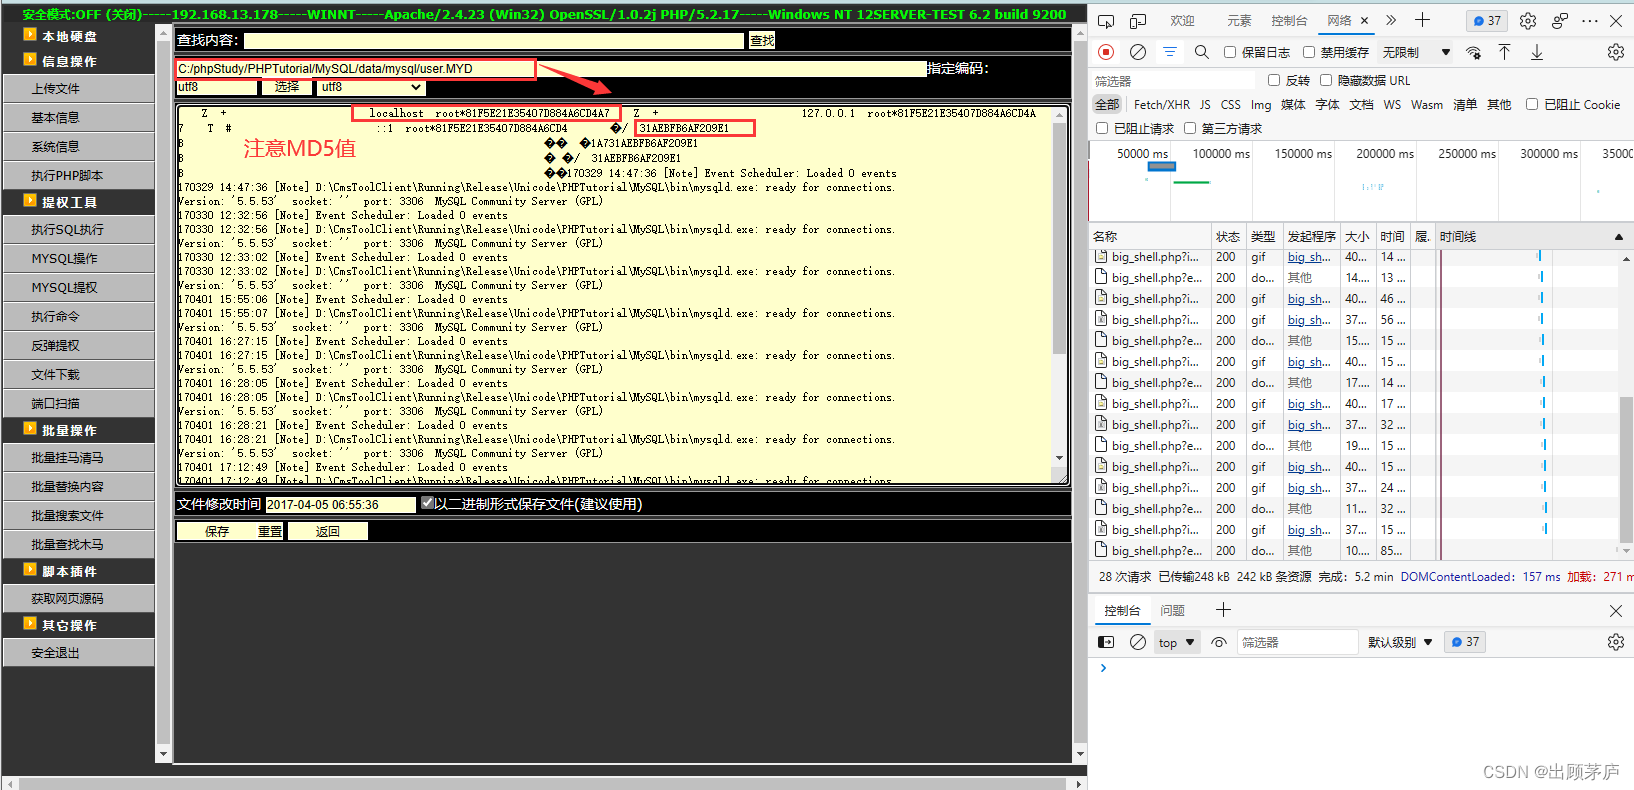Open network panel settings gear

1616,52
